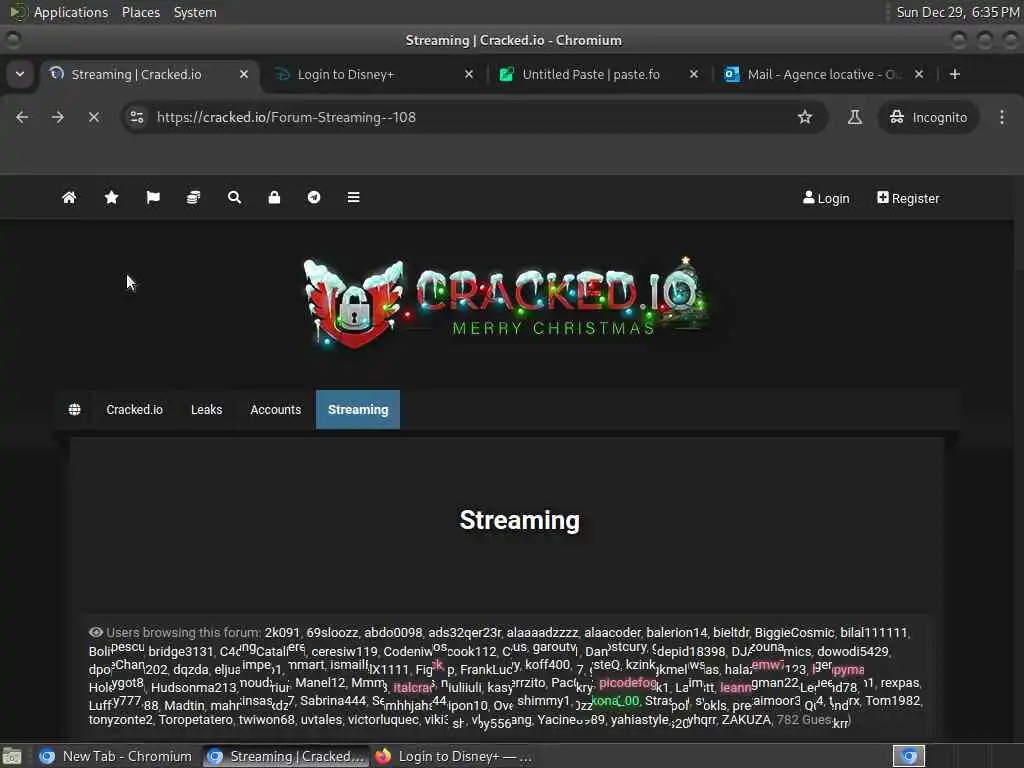Screen dimensions: 1024x768
Task: Switch to Mail - Agence locative tab
Action: [x=824, y=74]
